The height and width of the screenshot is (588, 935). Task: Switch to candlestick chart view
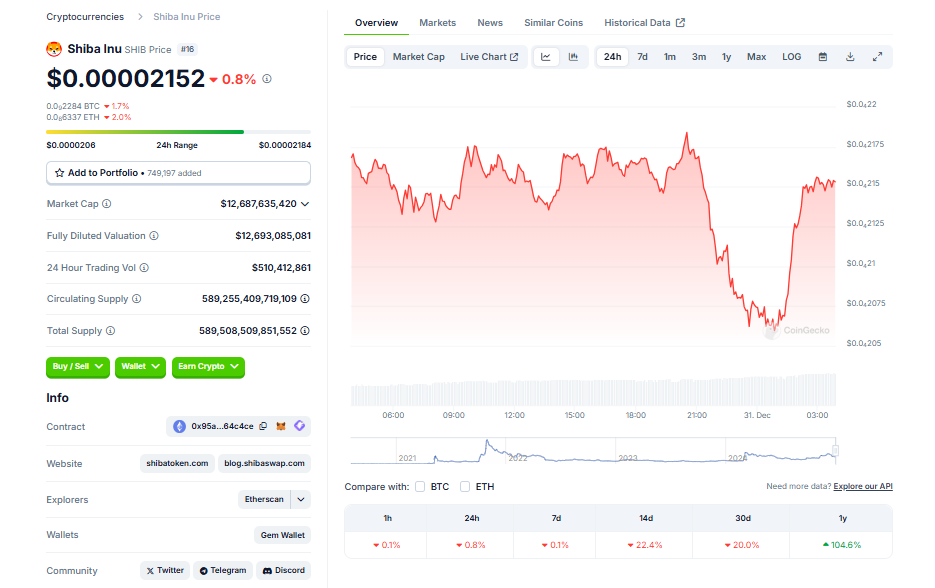click(x=573, y=57)
